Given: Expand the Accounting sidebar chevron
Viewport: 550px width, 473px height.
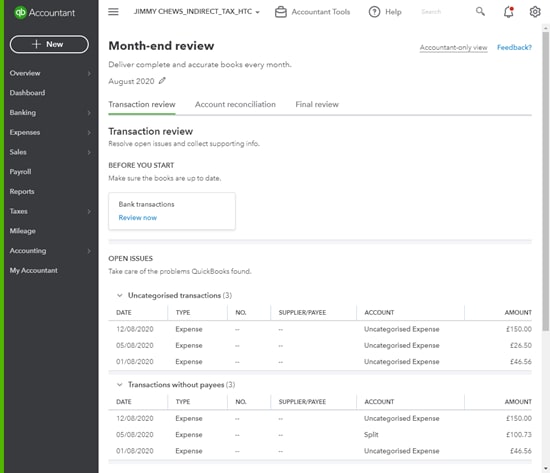Looking at the screenshot, I should tap(89, 251).
